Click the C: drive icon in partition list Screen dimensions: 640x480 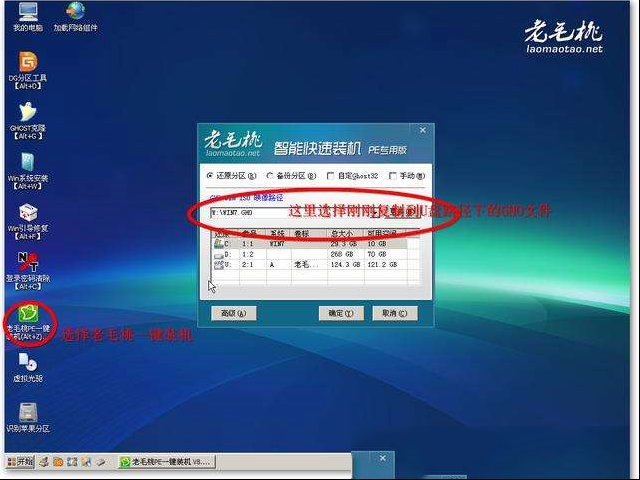tap(219, 244)
